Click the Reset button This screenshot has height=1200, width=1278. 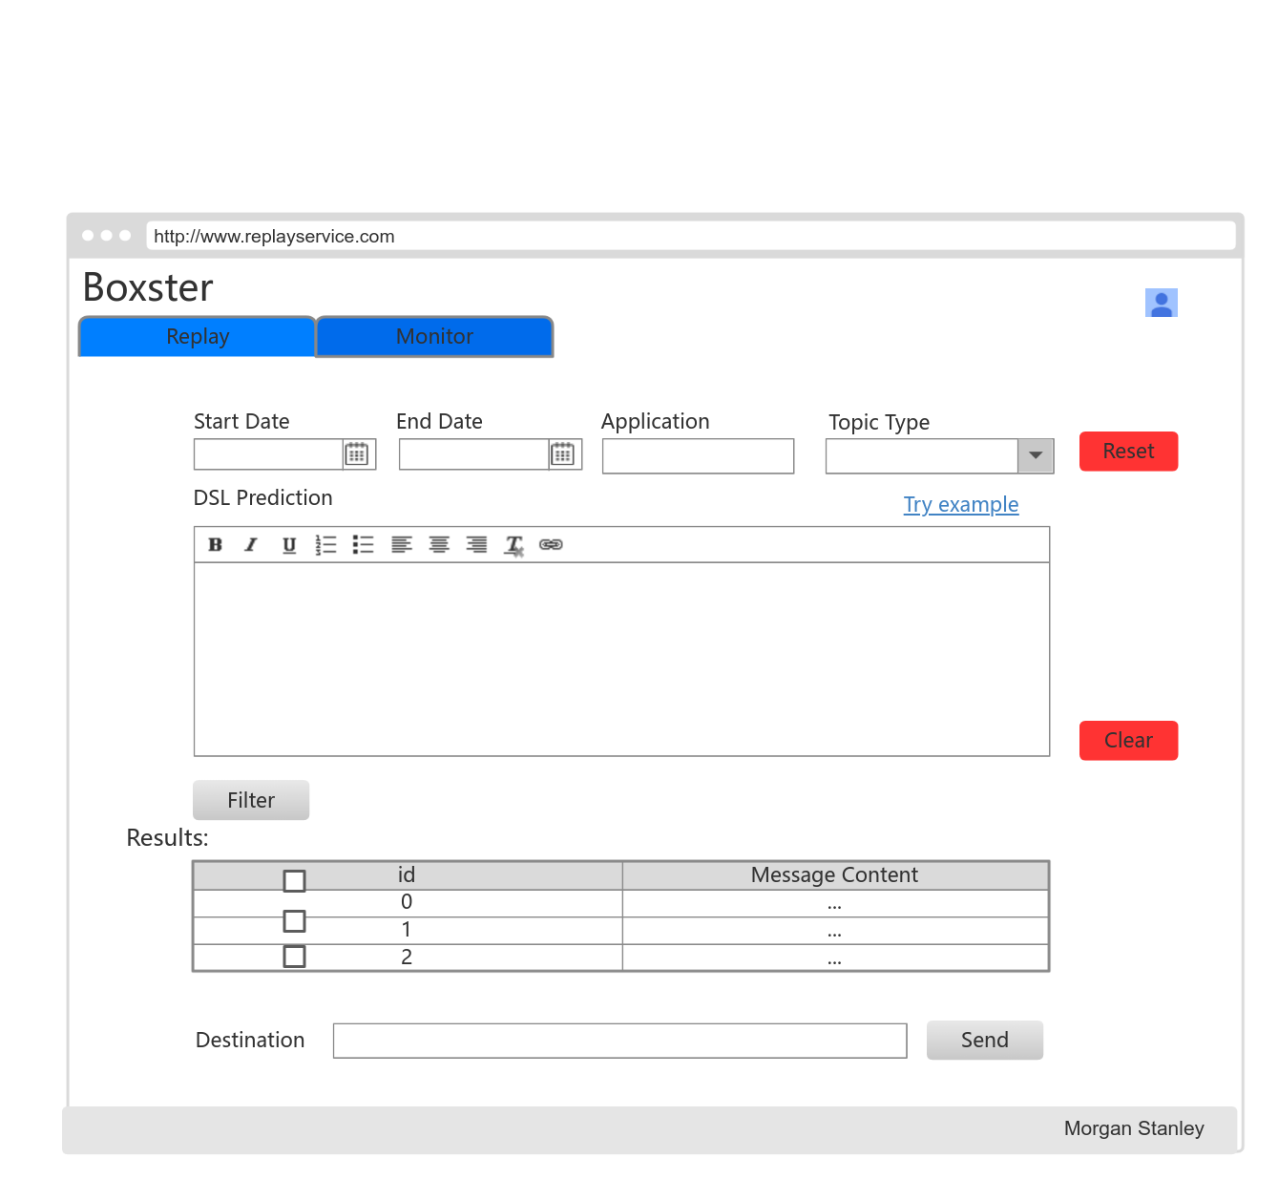(x=1128, y=451)
